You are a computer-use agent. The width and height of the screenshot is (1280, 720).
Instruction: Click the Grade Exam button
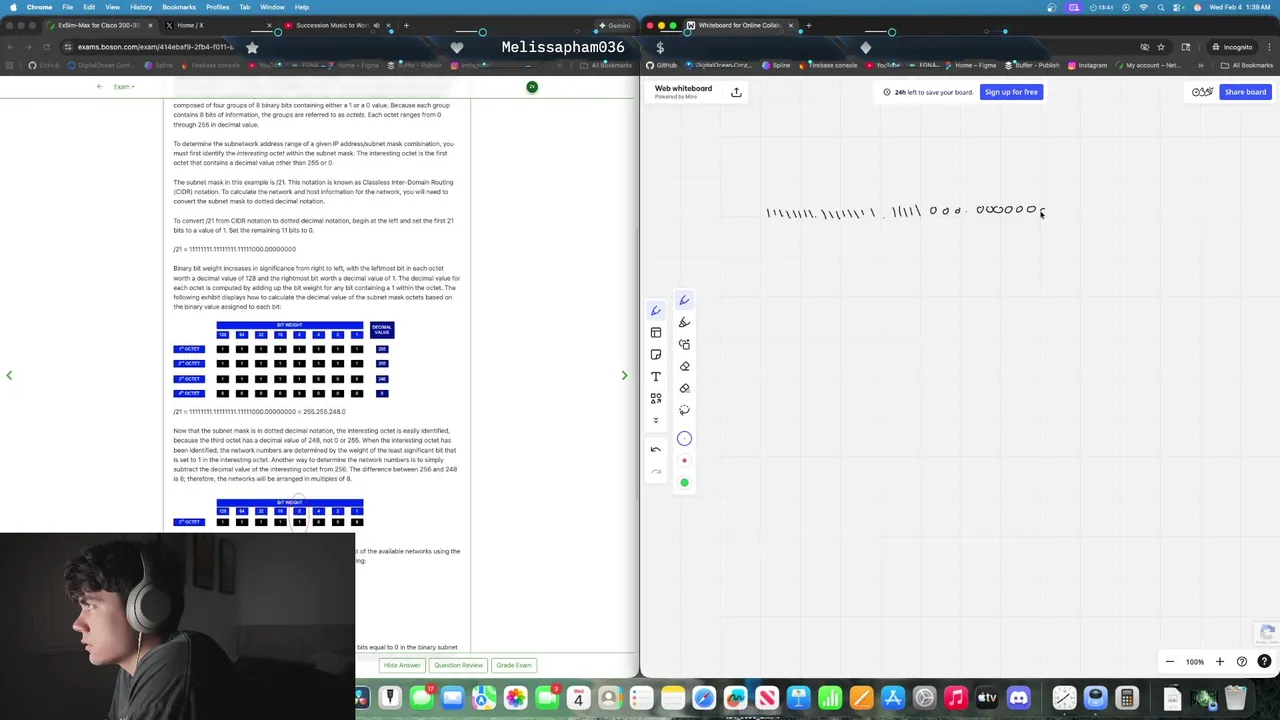(x=514, y=665)
